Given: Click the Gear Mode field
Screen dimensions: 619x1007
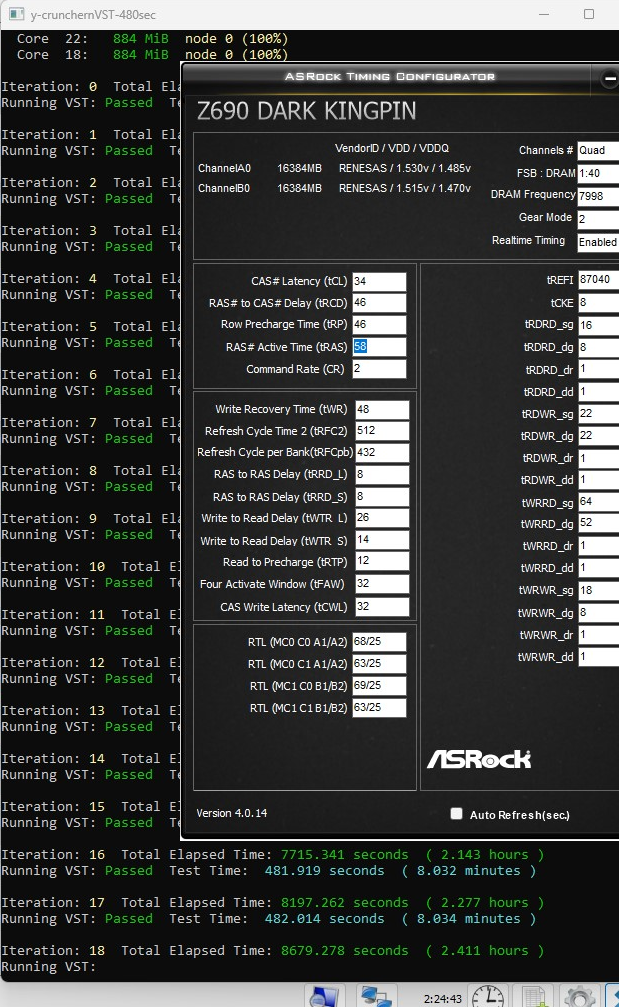Looking at the screenshot, I should click(598, 218).
